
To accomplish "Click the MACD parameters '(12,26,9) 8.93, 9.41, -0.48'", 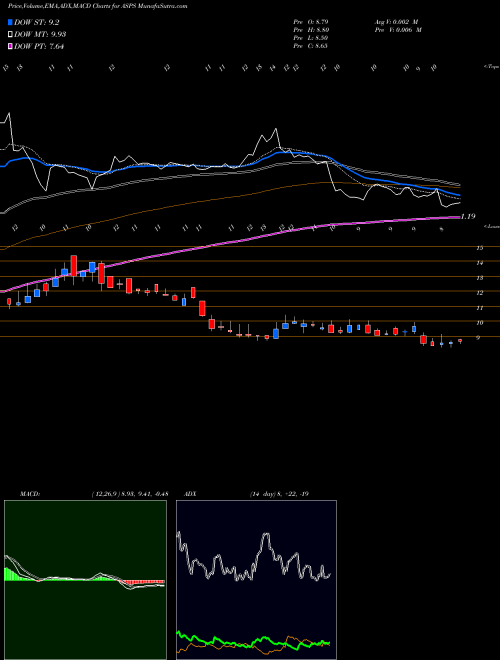I will coord(130,494).
